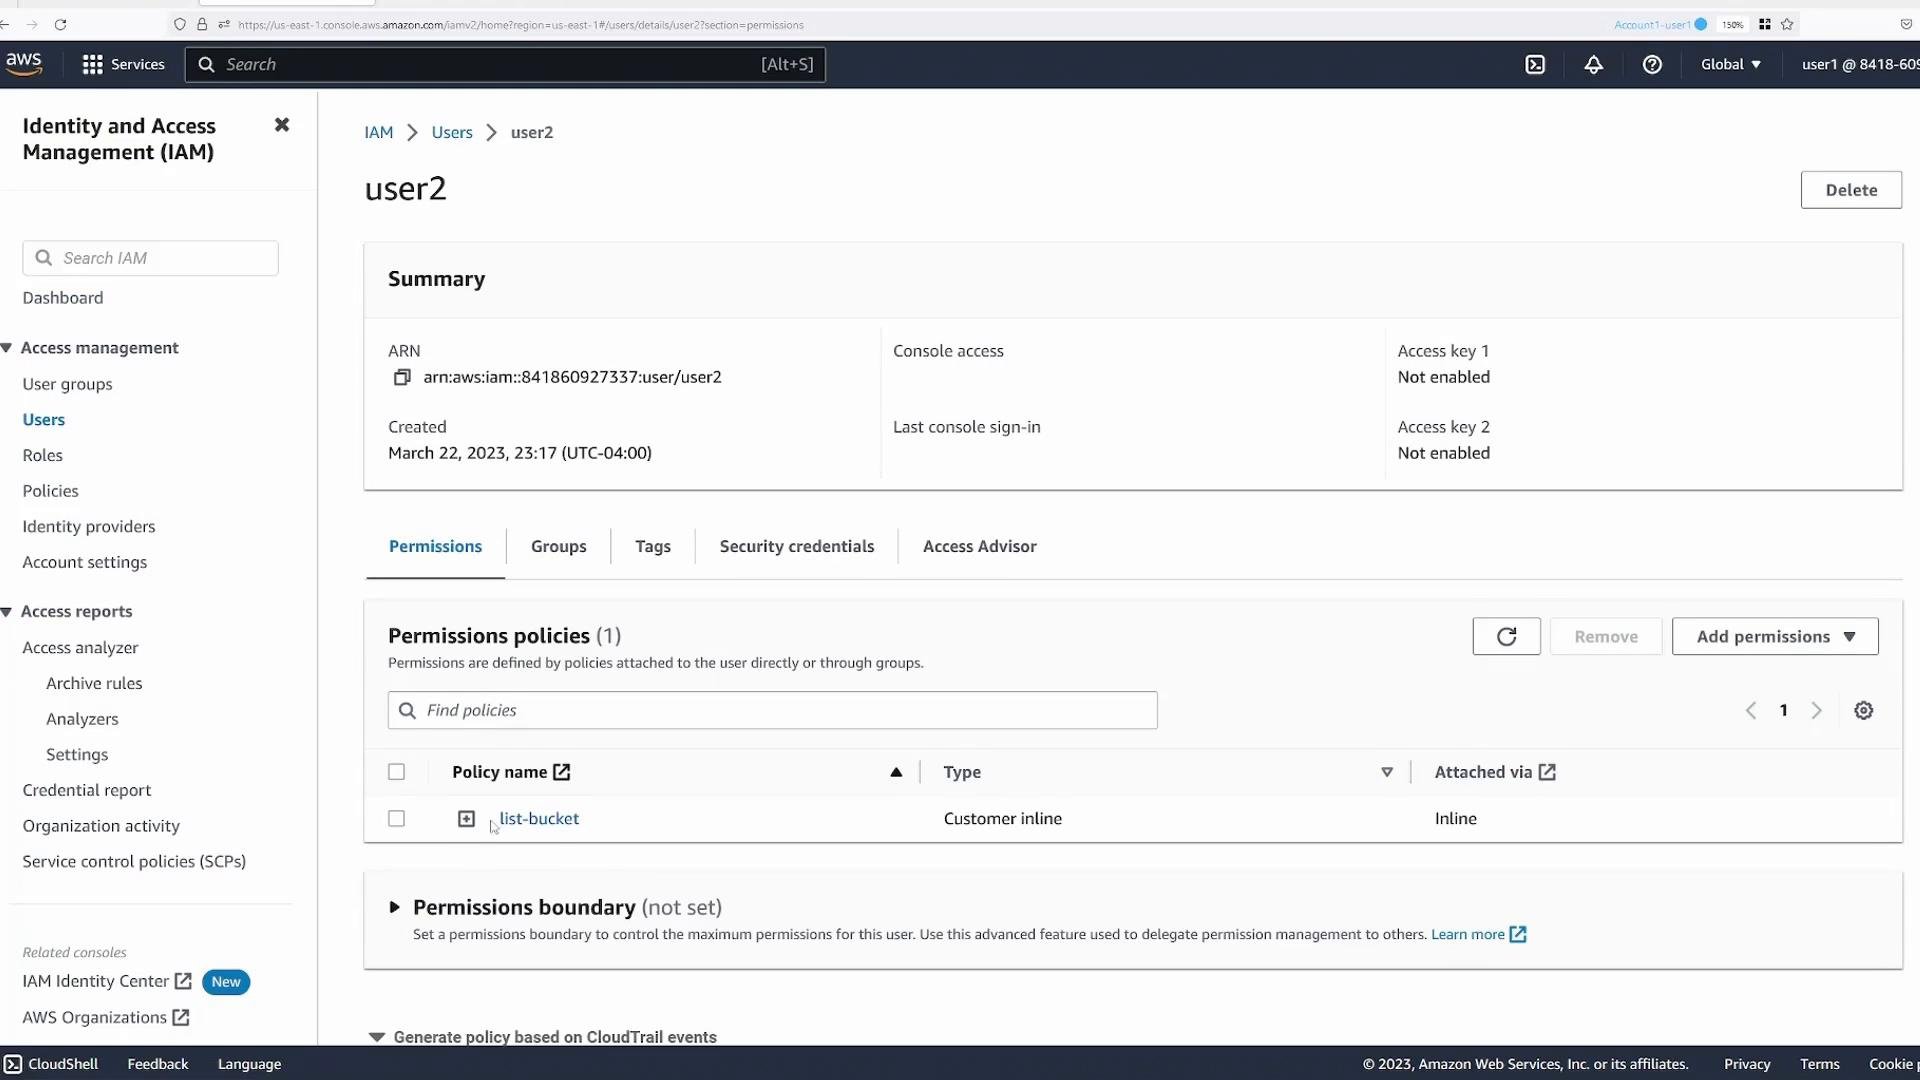Close the IAM navigation pane

pos(282,125)
